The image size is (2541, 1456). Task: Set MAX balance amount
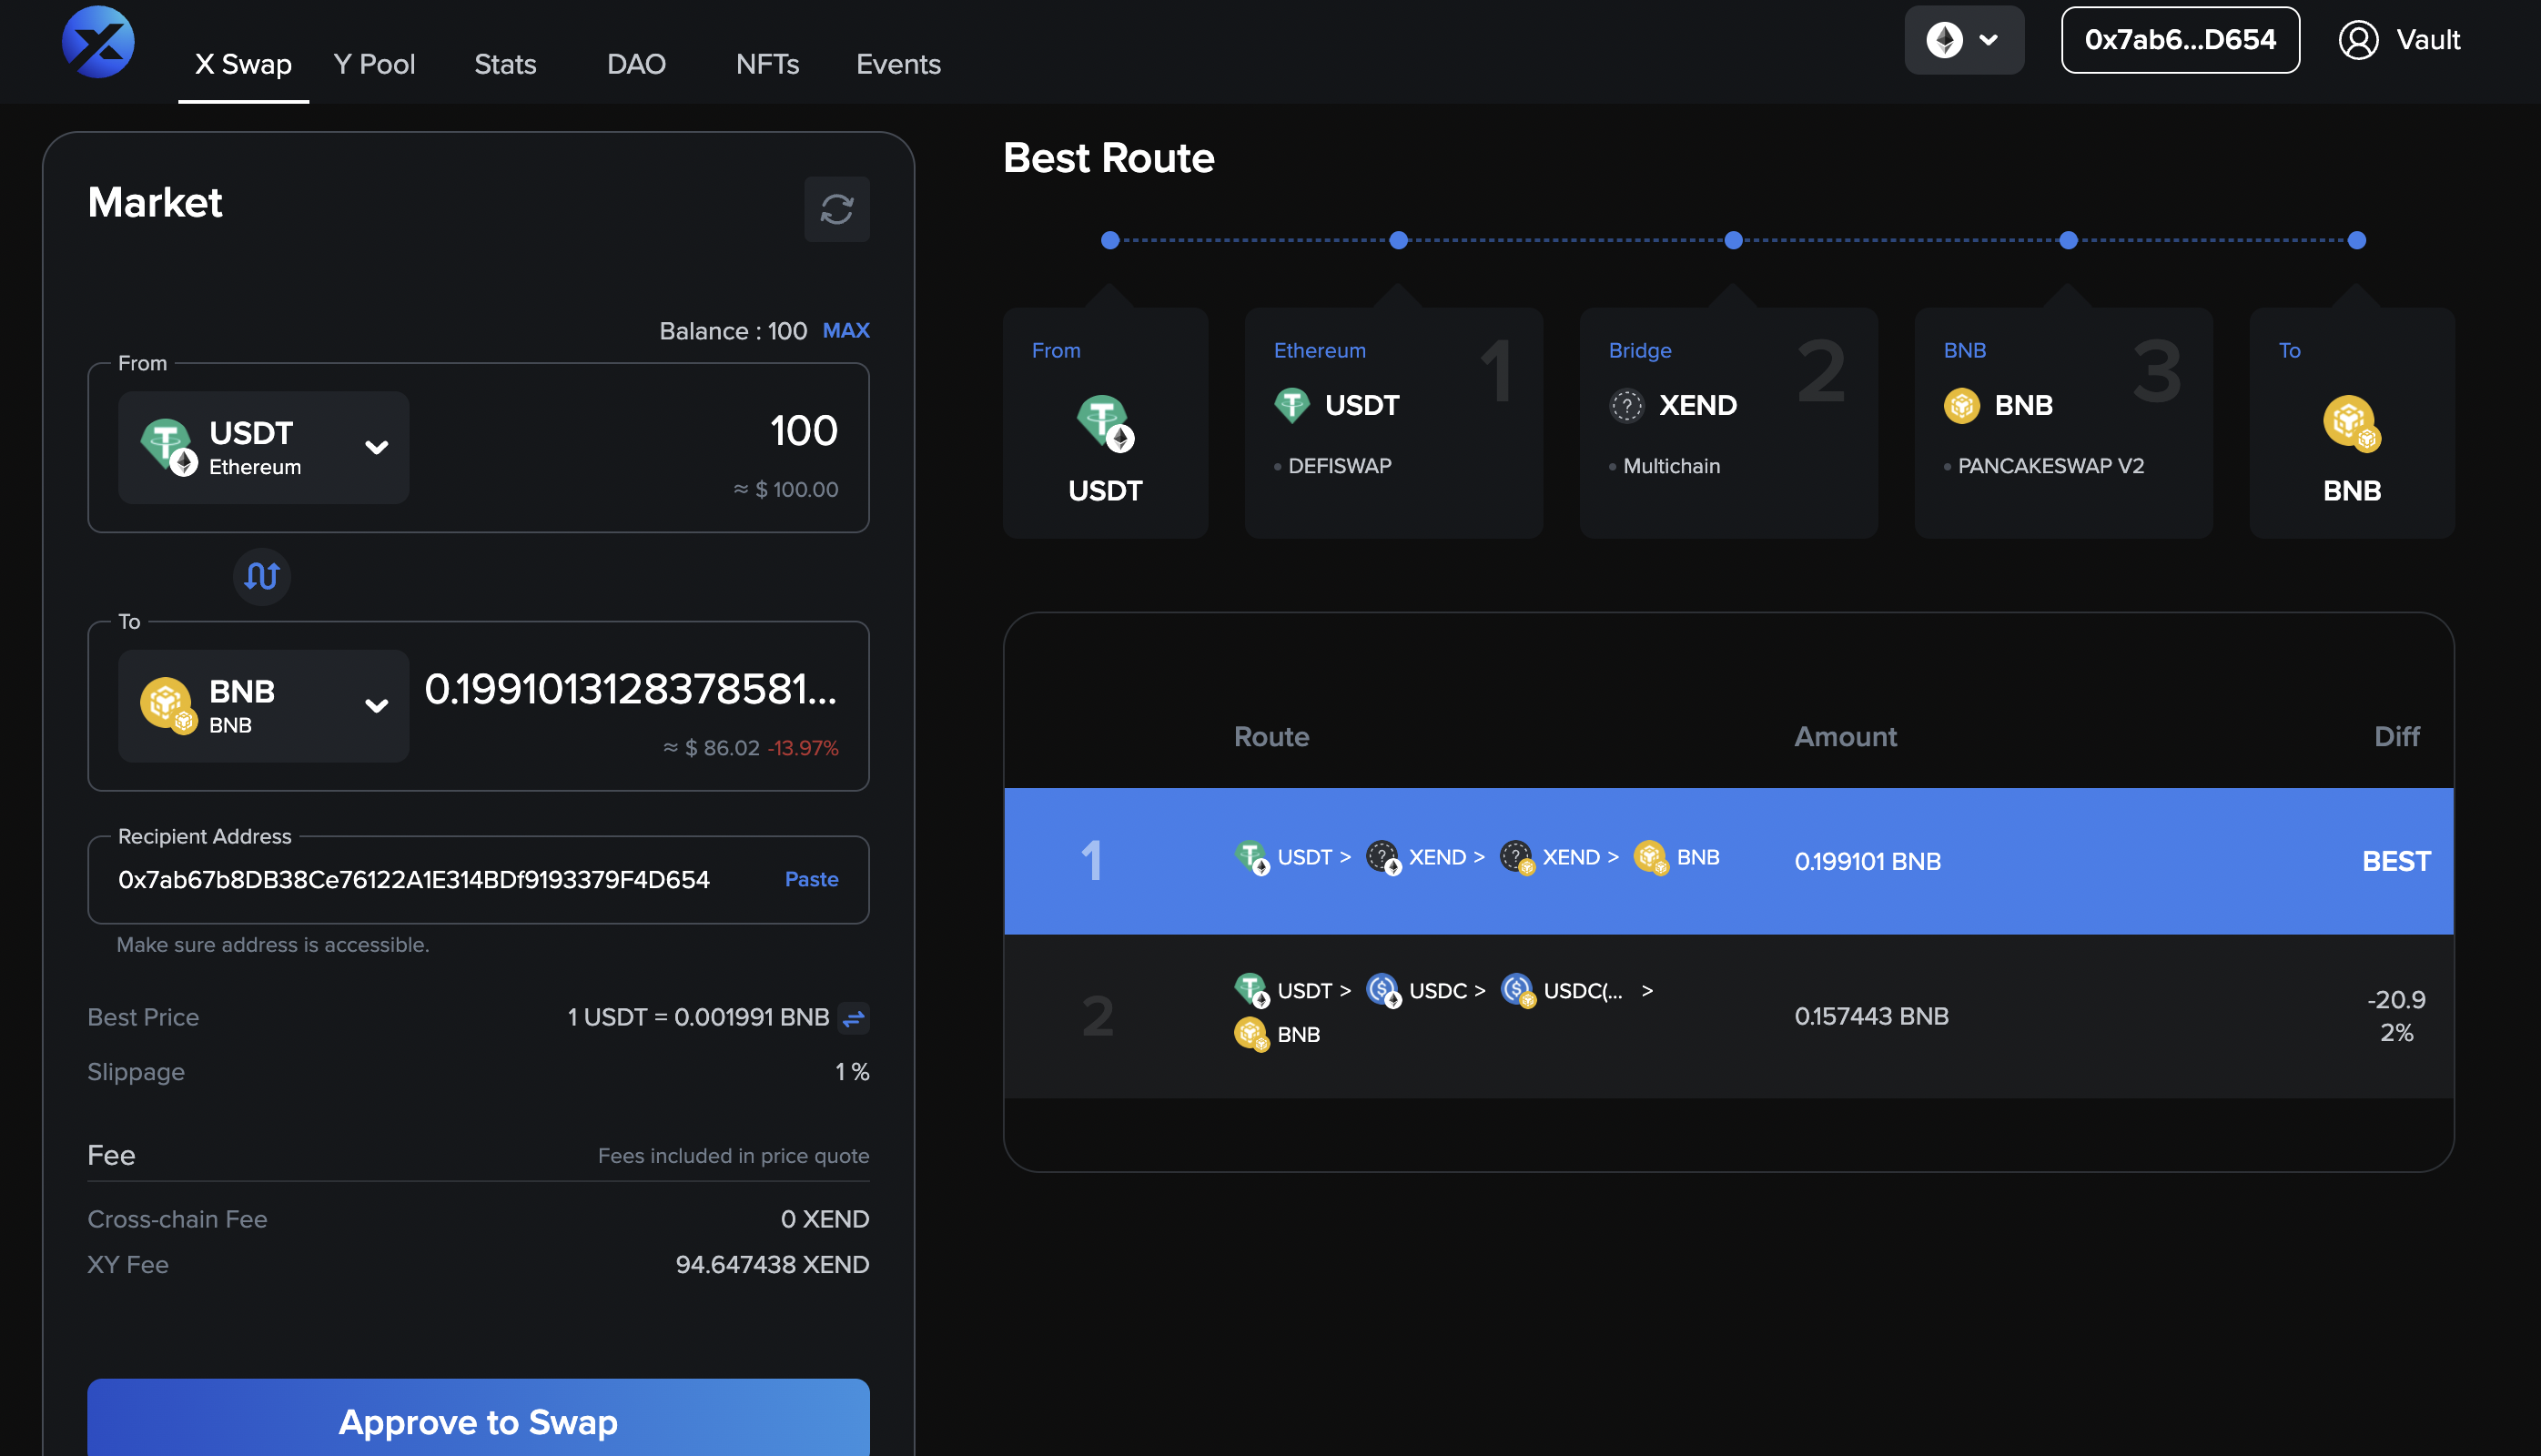click(846, 330)
